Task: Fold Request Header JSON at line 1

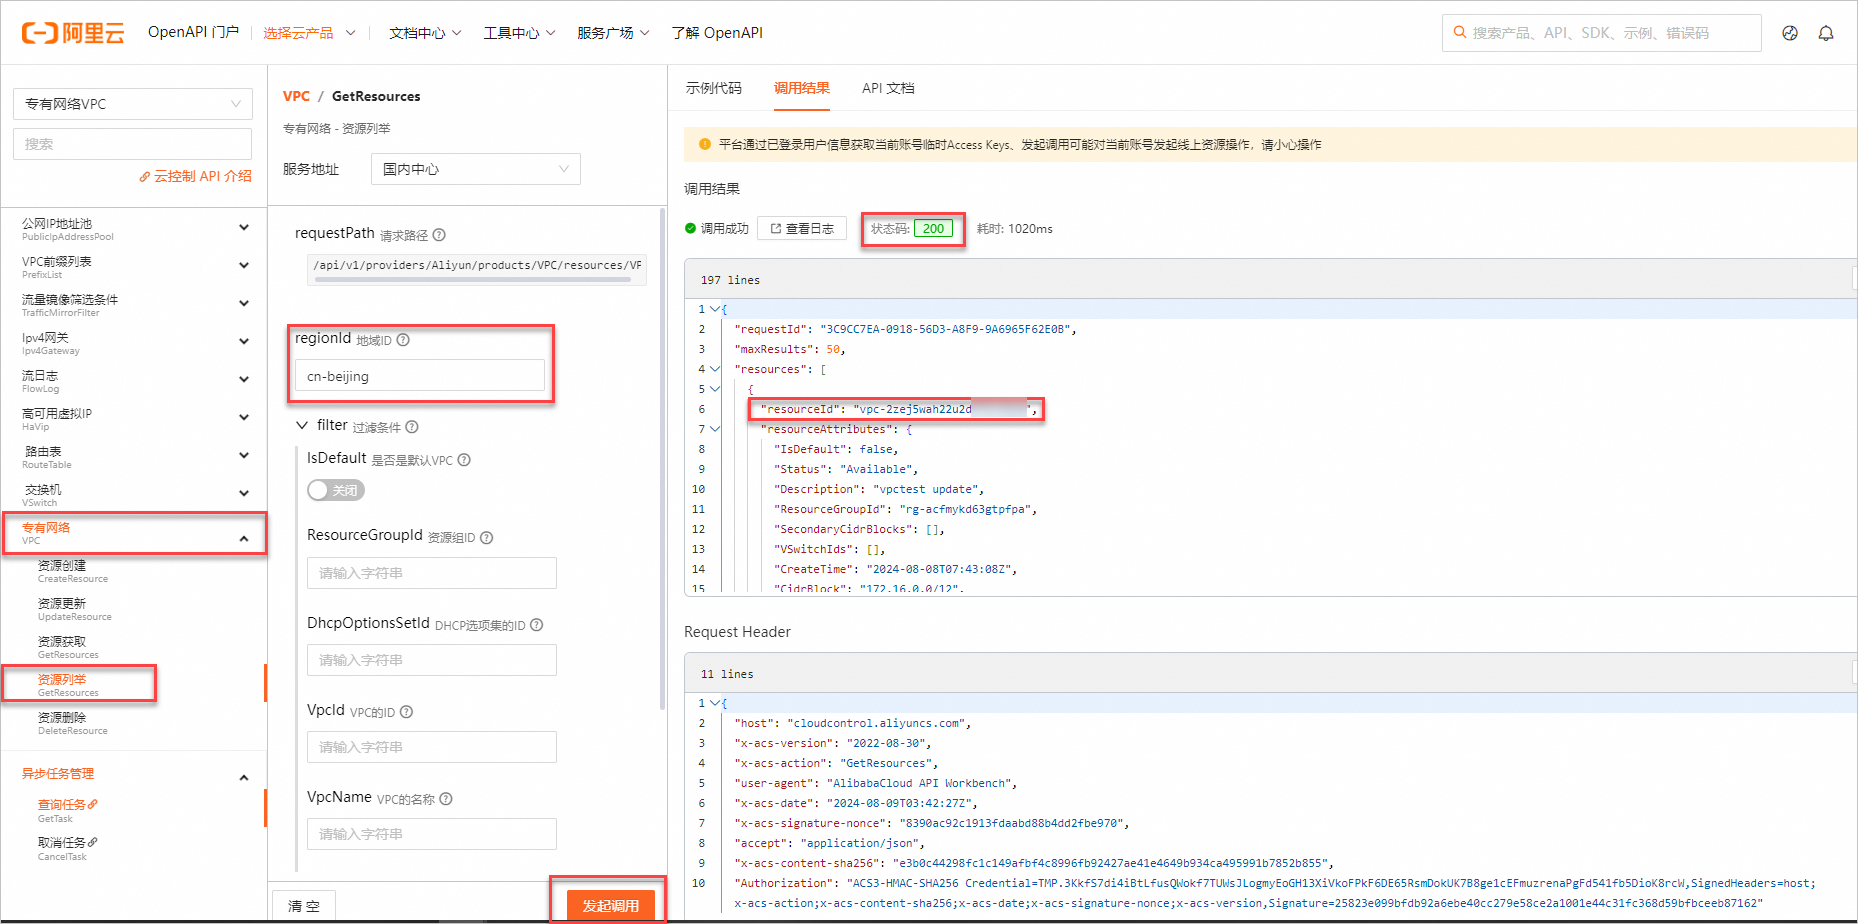Action: coord(714,703)
